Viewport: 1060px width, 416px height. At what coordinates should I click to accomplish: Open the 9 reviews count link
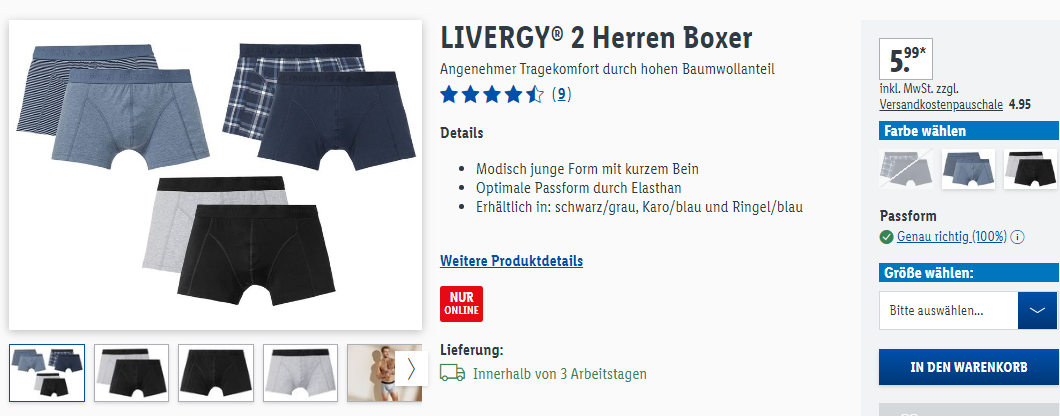tap(562, 95)
